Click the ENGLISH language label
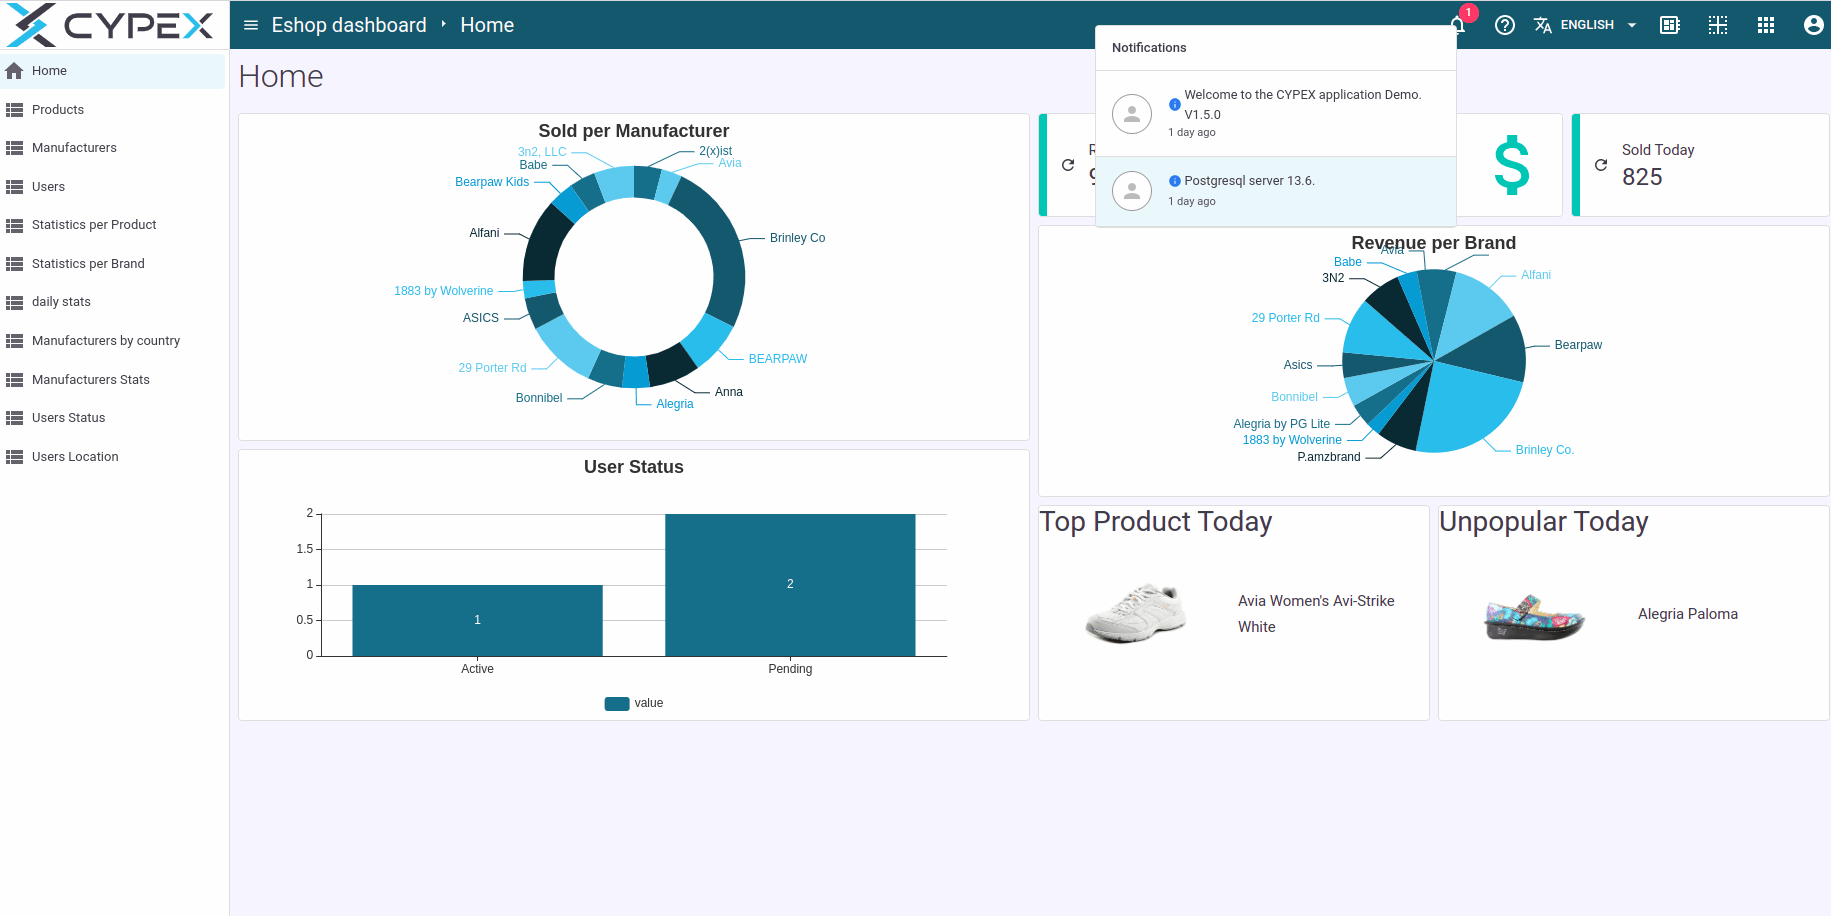This screenshot has height=916, width=1831. click(1587, 25)
